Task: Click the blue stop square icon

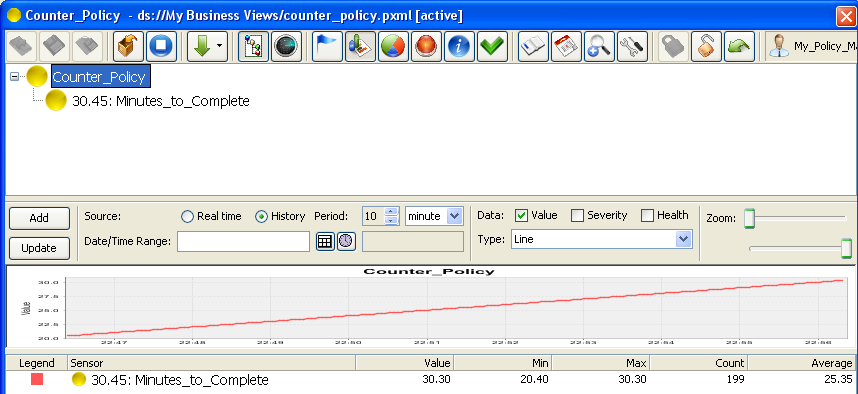Action: 161,47
